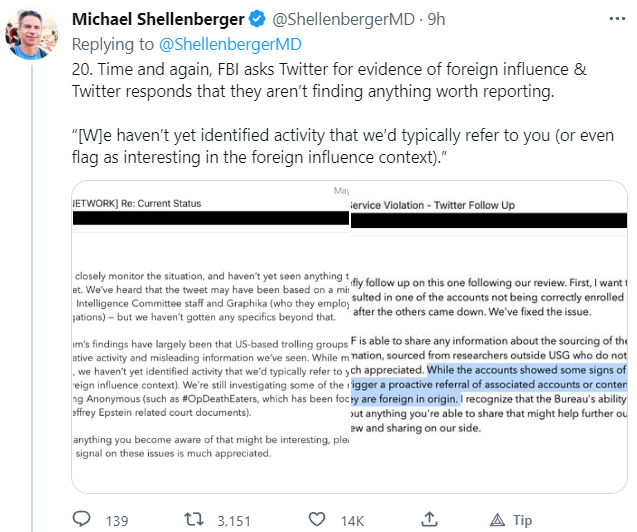Image resolution: width=637 pixels, height=532 pixels.
Task: Like the tweet with the heart icon
Action: (x=318, y=520)
